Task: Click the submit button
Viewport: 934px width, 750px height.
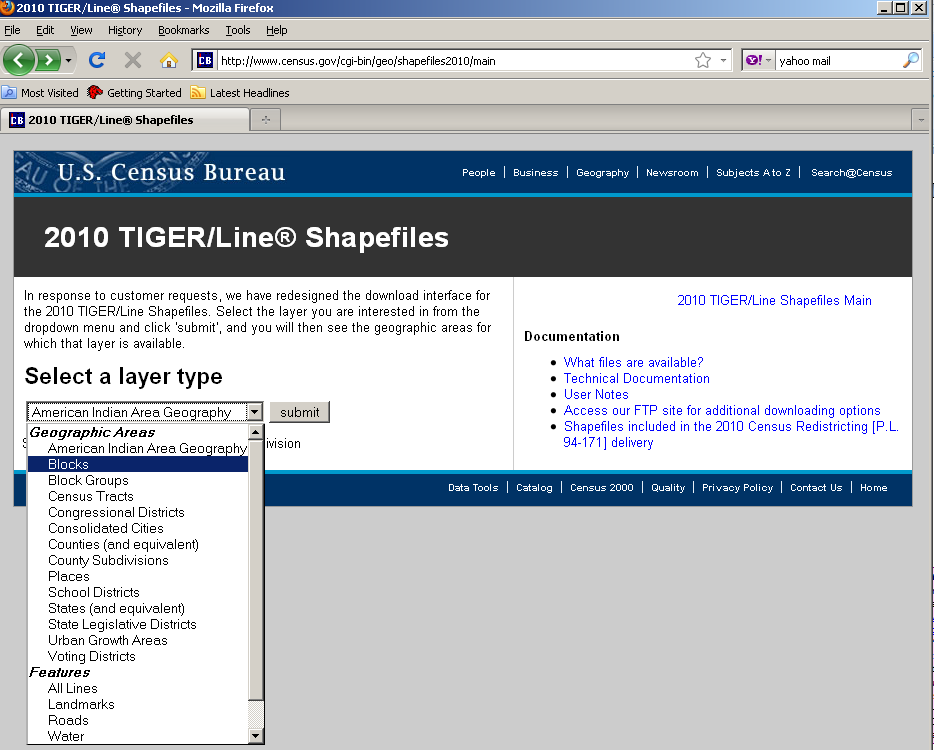Action: pyautogui.click(x=300, y=412)
